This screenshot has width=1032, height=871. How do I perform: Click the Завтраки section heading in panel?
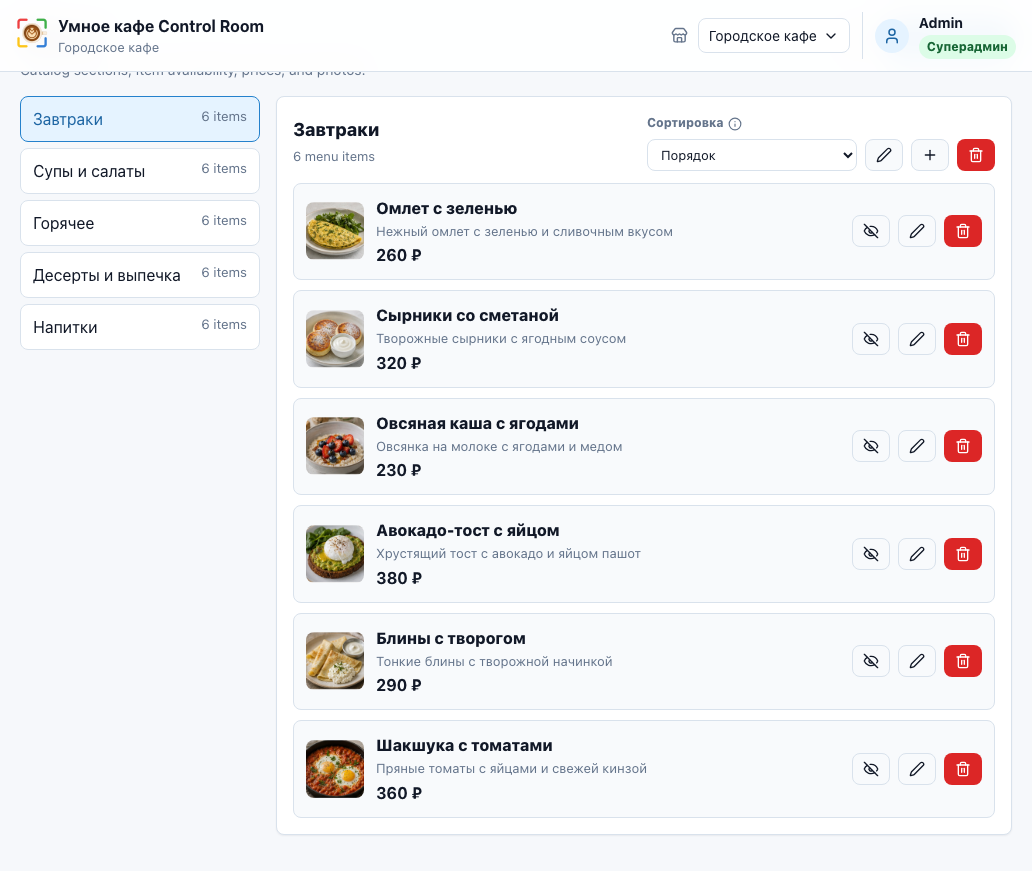(336, 130)
